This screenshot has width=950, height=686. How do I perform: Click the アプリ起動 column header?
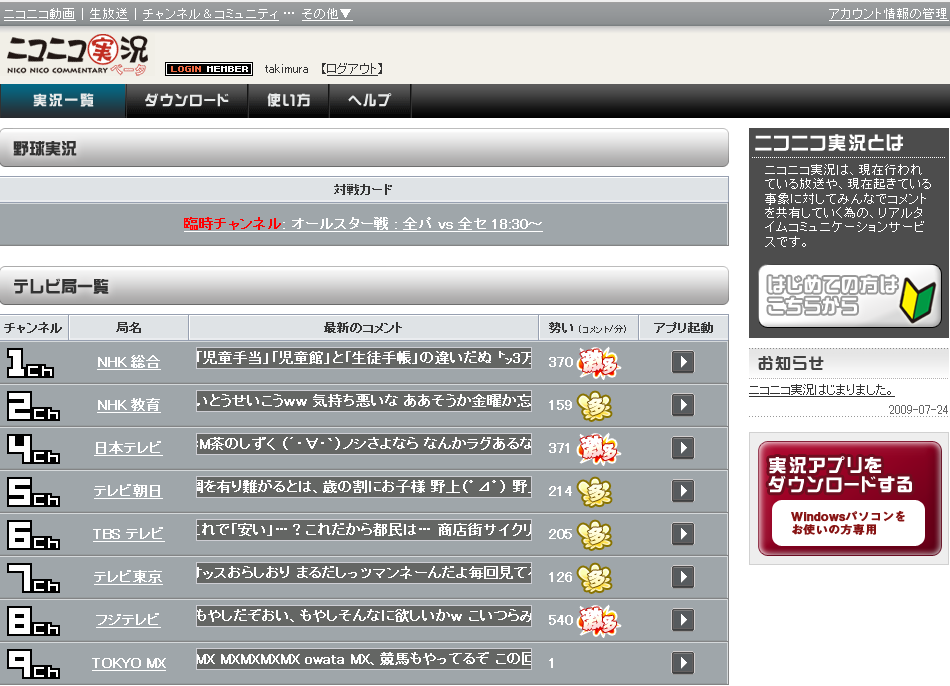pyautogui.click(x=683, y=328)
